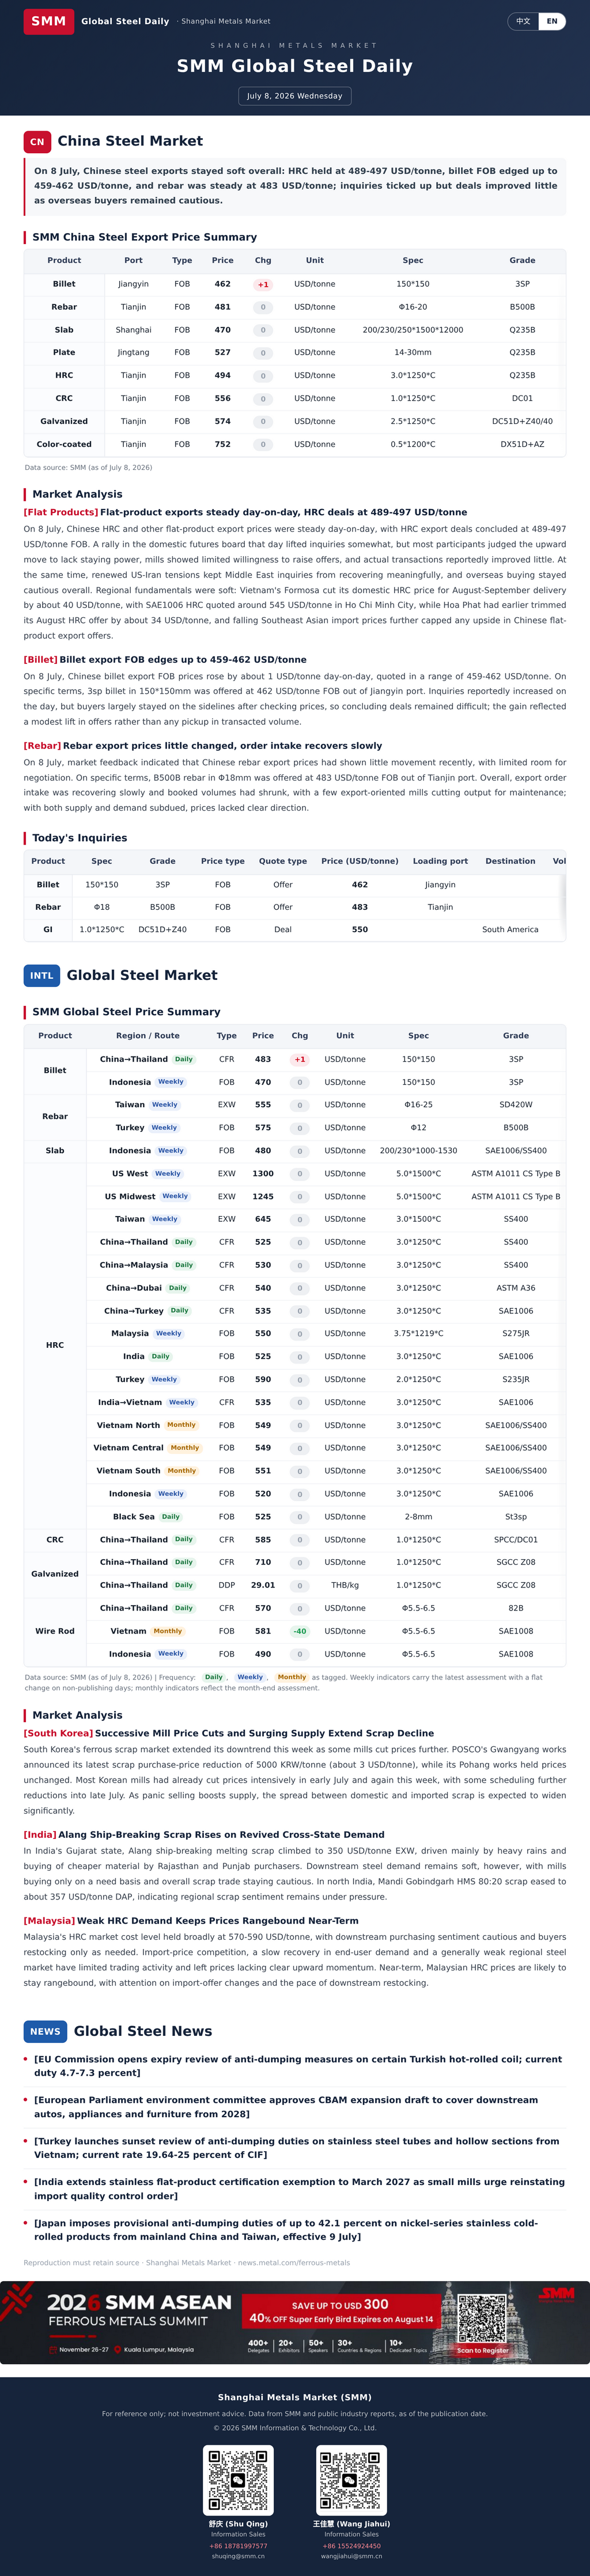Open the ASEAN Ferrous Metals Summit banner
This screenshot has width=590, height=2576.
click(295, 2322)
